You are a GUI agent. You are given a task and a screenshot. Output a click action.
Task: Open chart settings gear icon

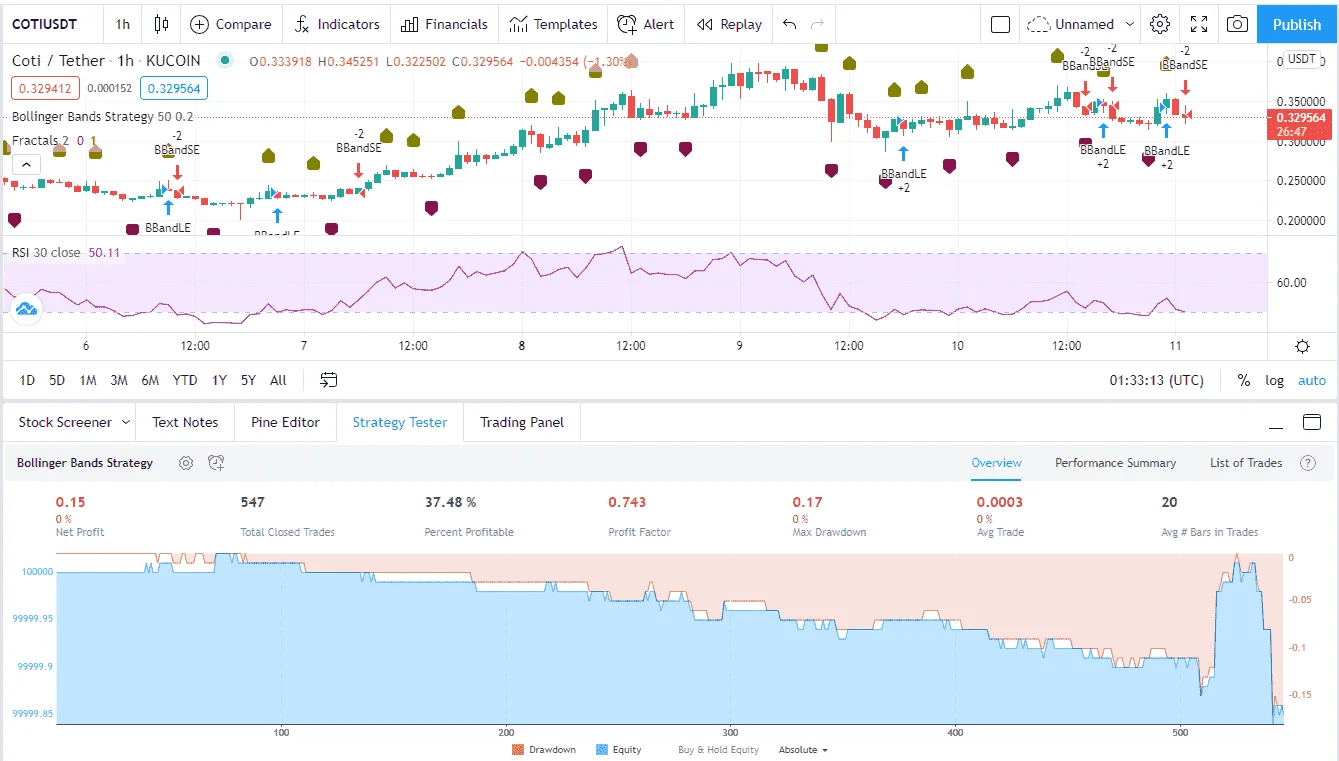(x=1160, y=24)
